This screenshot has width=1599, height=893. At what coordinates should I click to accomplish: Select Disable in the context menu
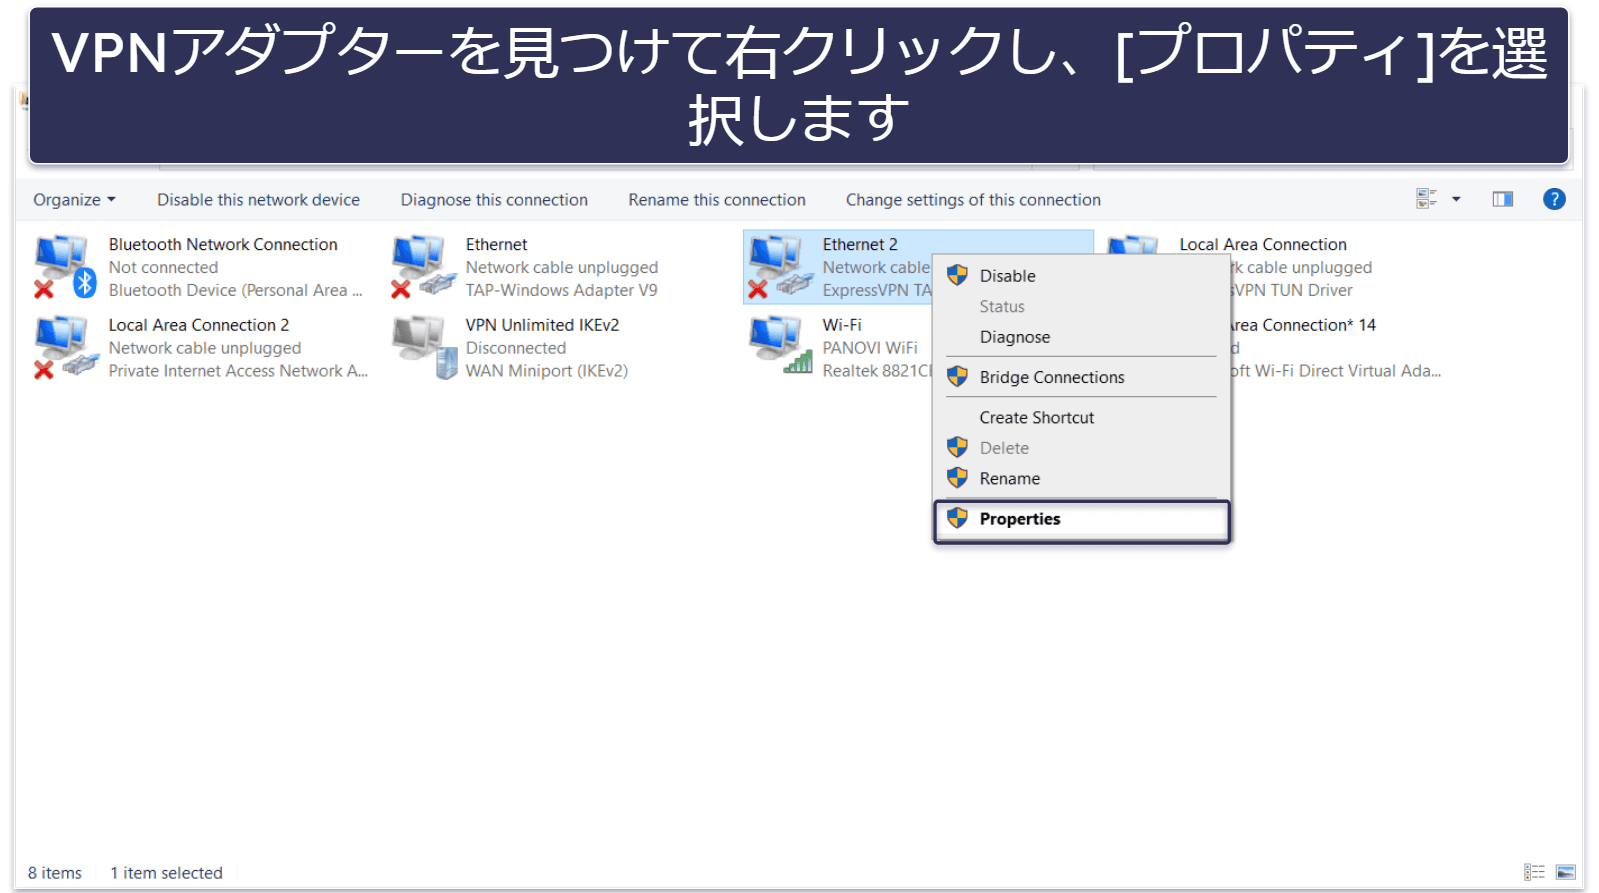[1007, 276]
